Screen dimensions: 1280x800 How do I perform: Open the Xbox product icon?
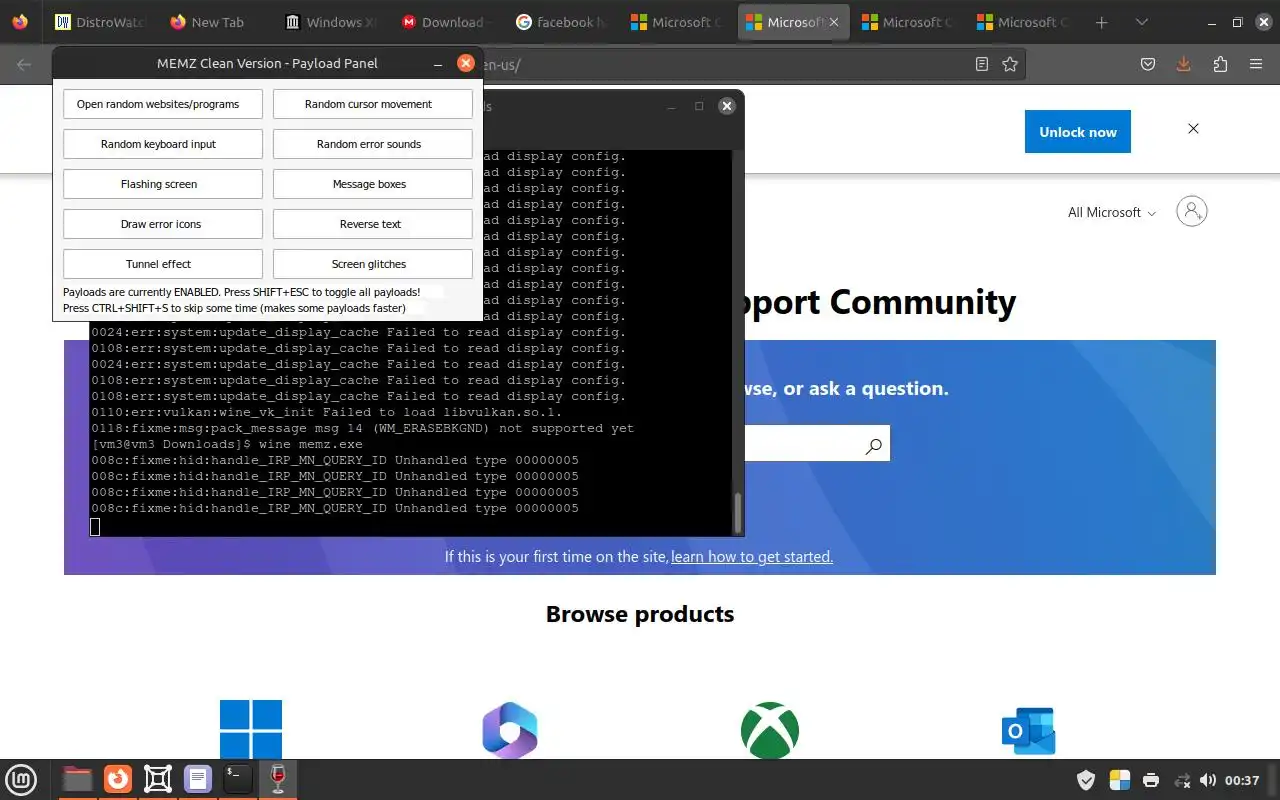pos(770,729)
